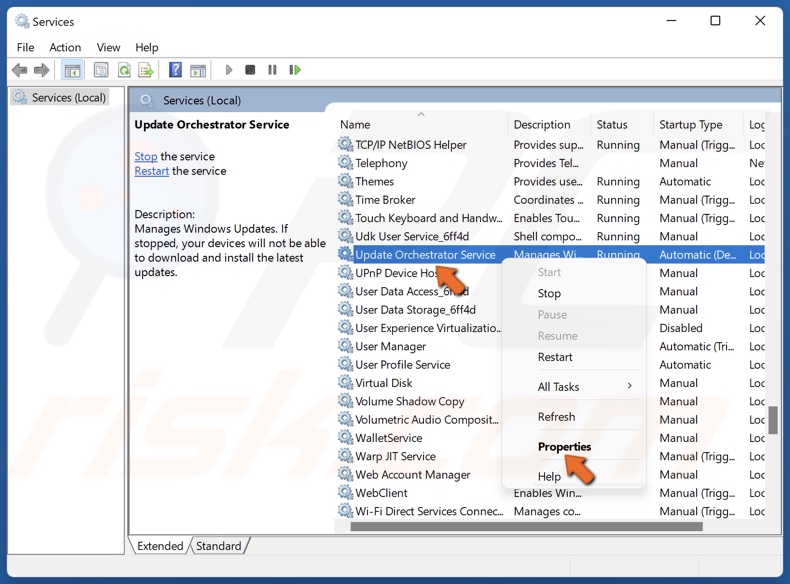
Task: Switch to the Extended tab
Action: [x=160, y=546]
